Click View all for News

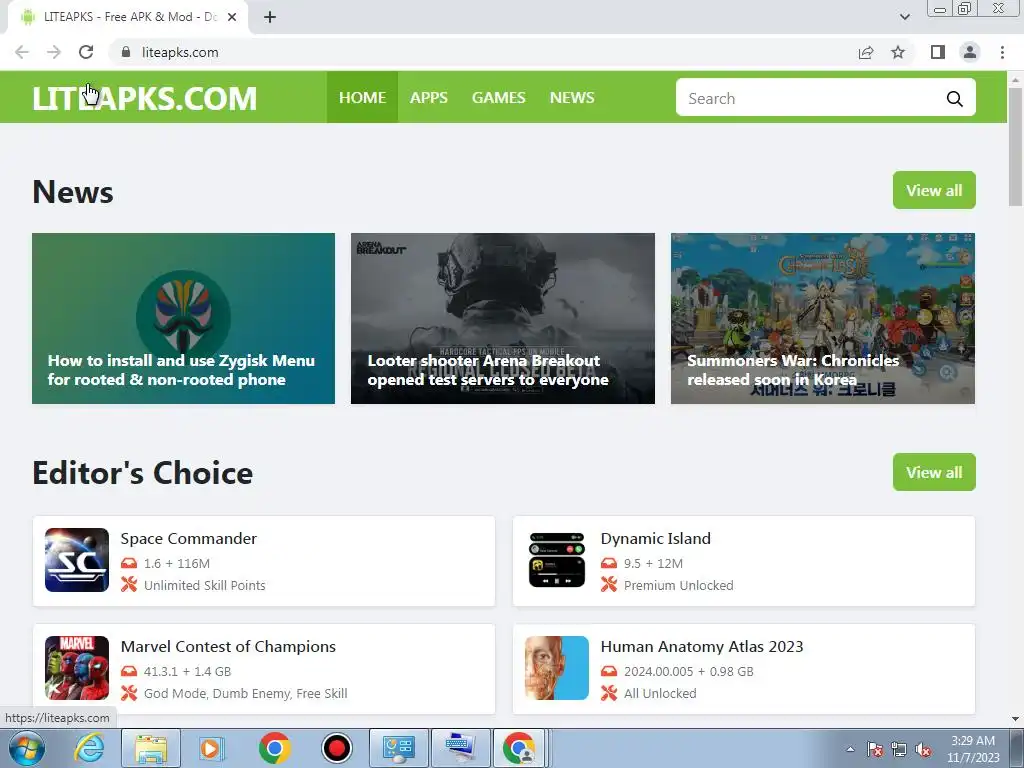pos(934,190)
